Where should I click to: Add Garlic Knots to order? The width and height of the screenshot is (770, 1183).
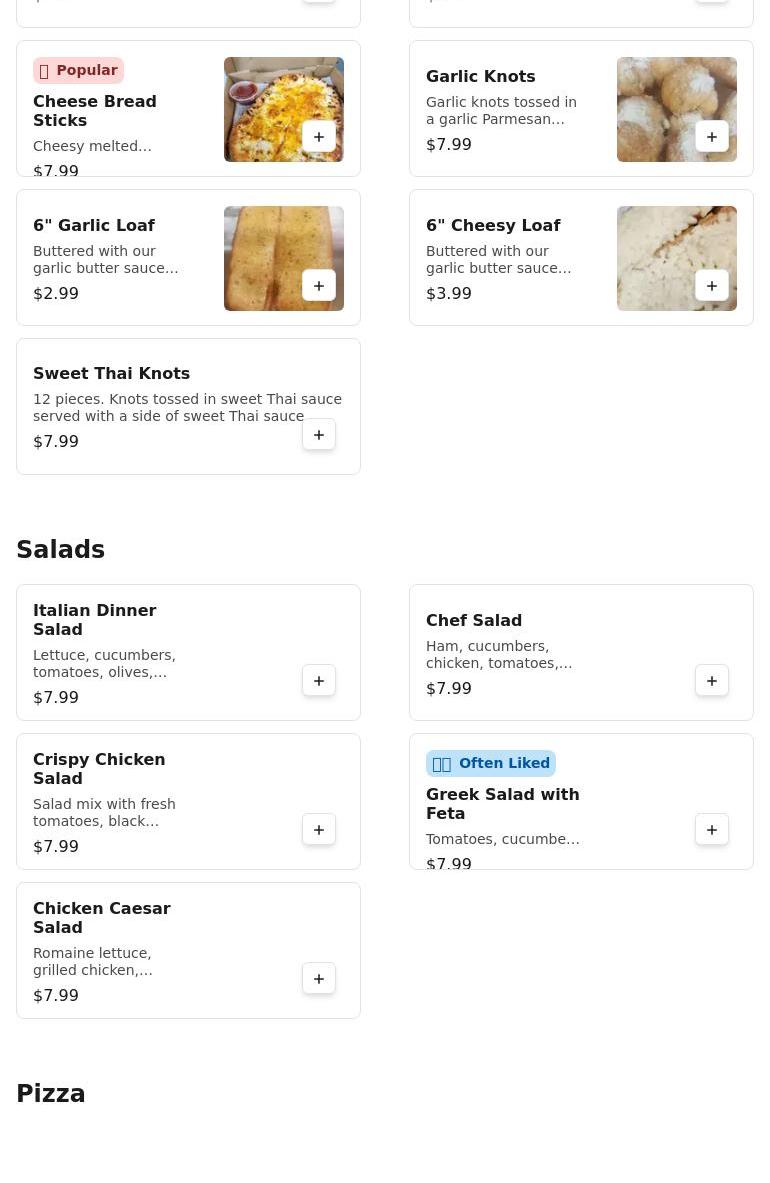[712, 137]
